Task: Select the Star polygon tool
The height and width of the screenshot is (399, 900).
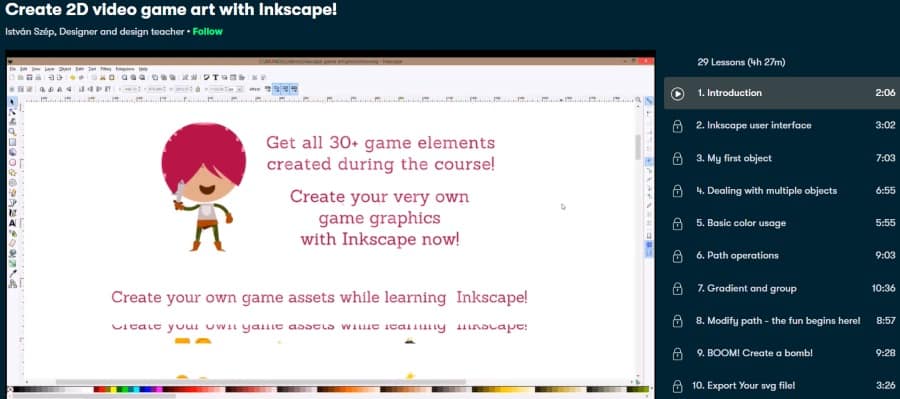Action: click(x=12, y=172)
